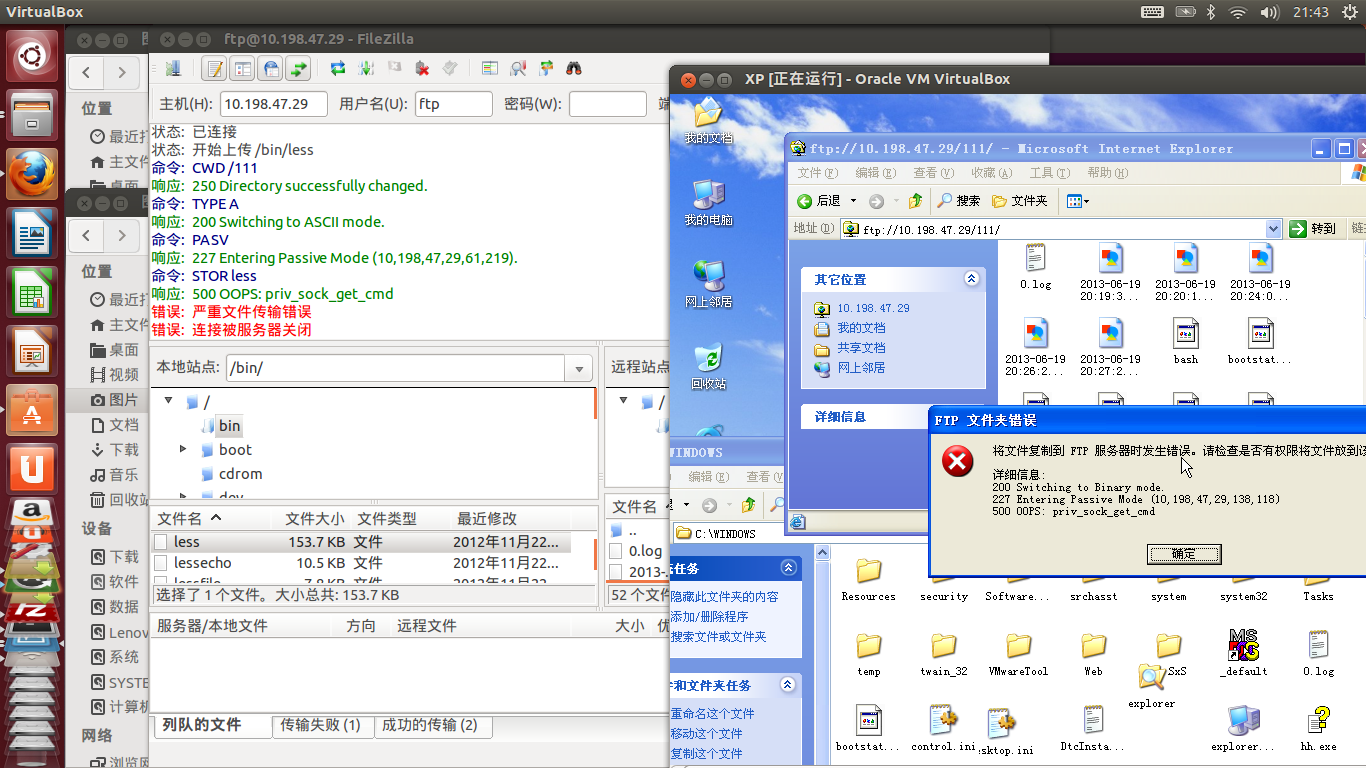
Task: Collapse the 其它位置 panel
Action: pyautogui.click(x=970, y=279)
